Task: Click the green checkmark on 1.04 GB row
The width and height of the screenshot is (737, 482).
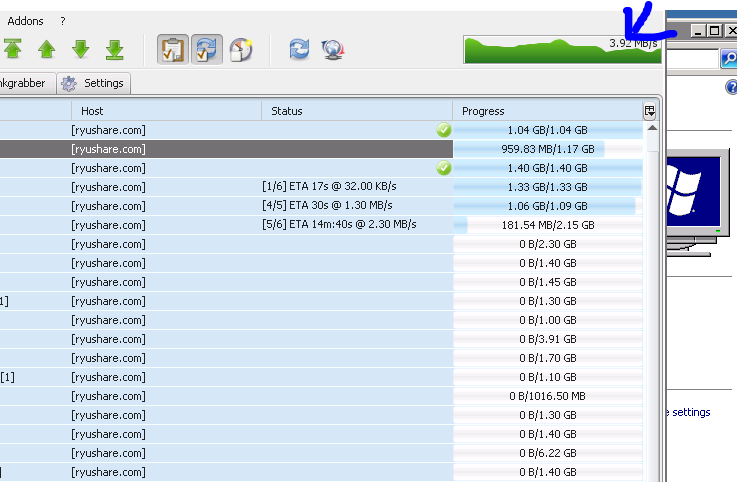Action: (x=443, y=130)
